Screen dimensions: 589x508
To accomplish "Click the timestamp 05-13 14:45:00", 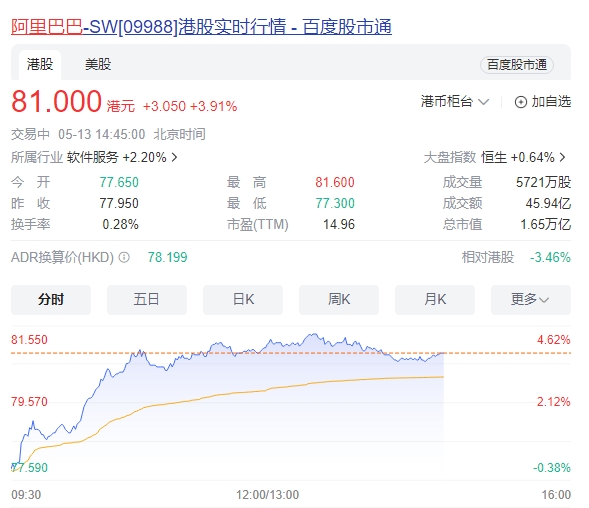I will click(101, 134).
